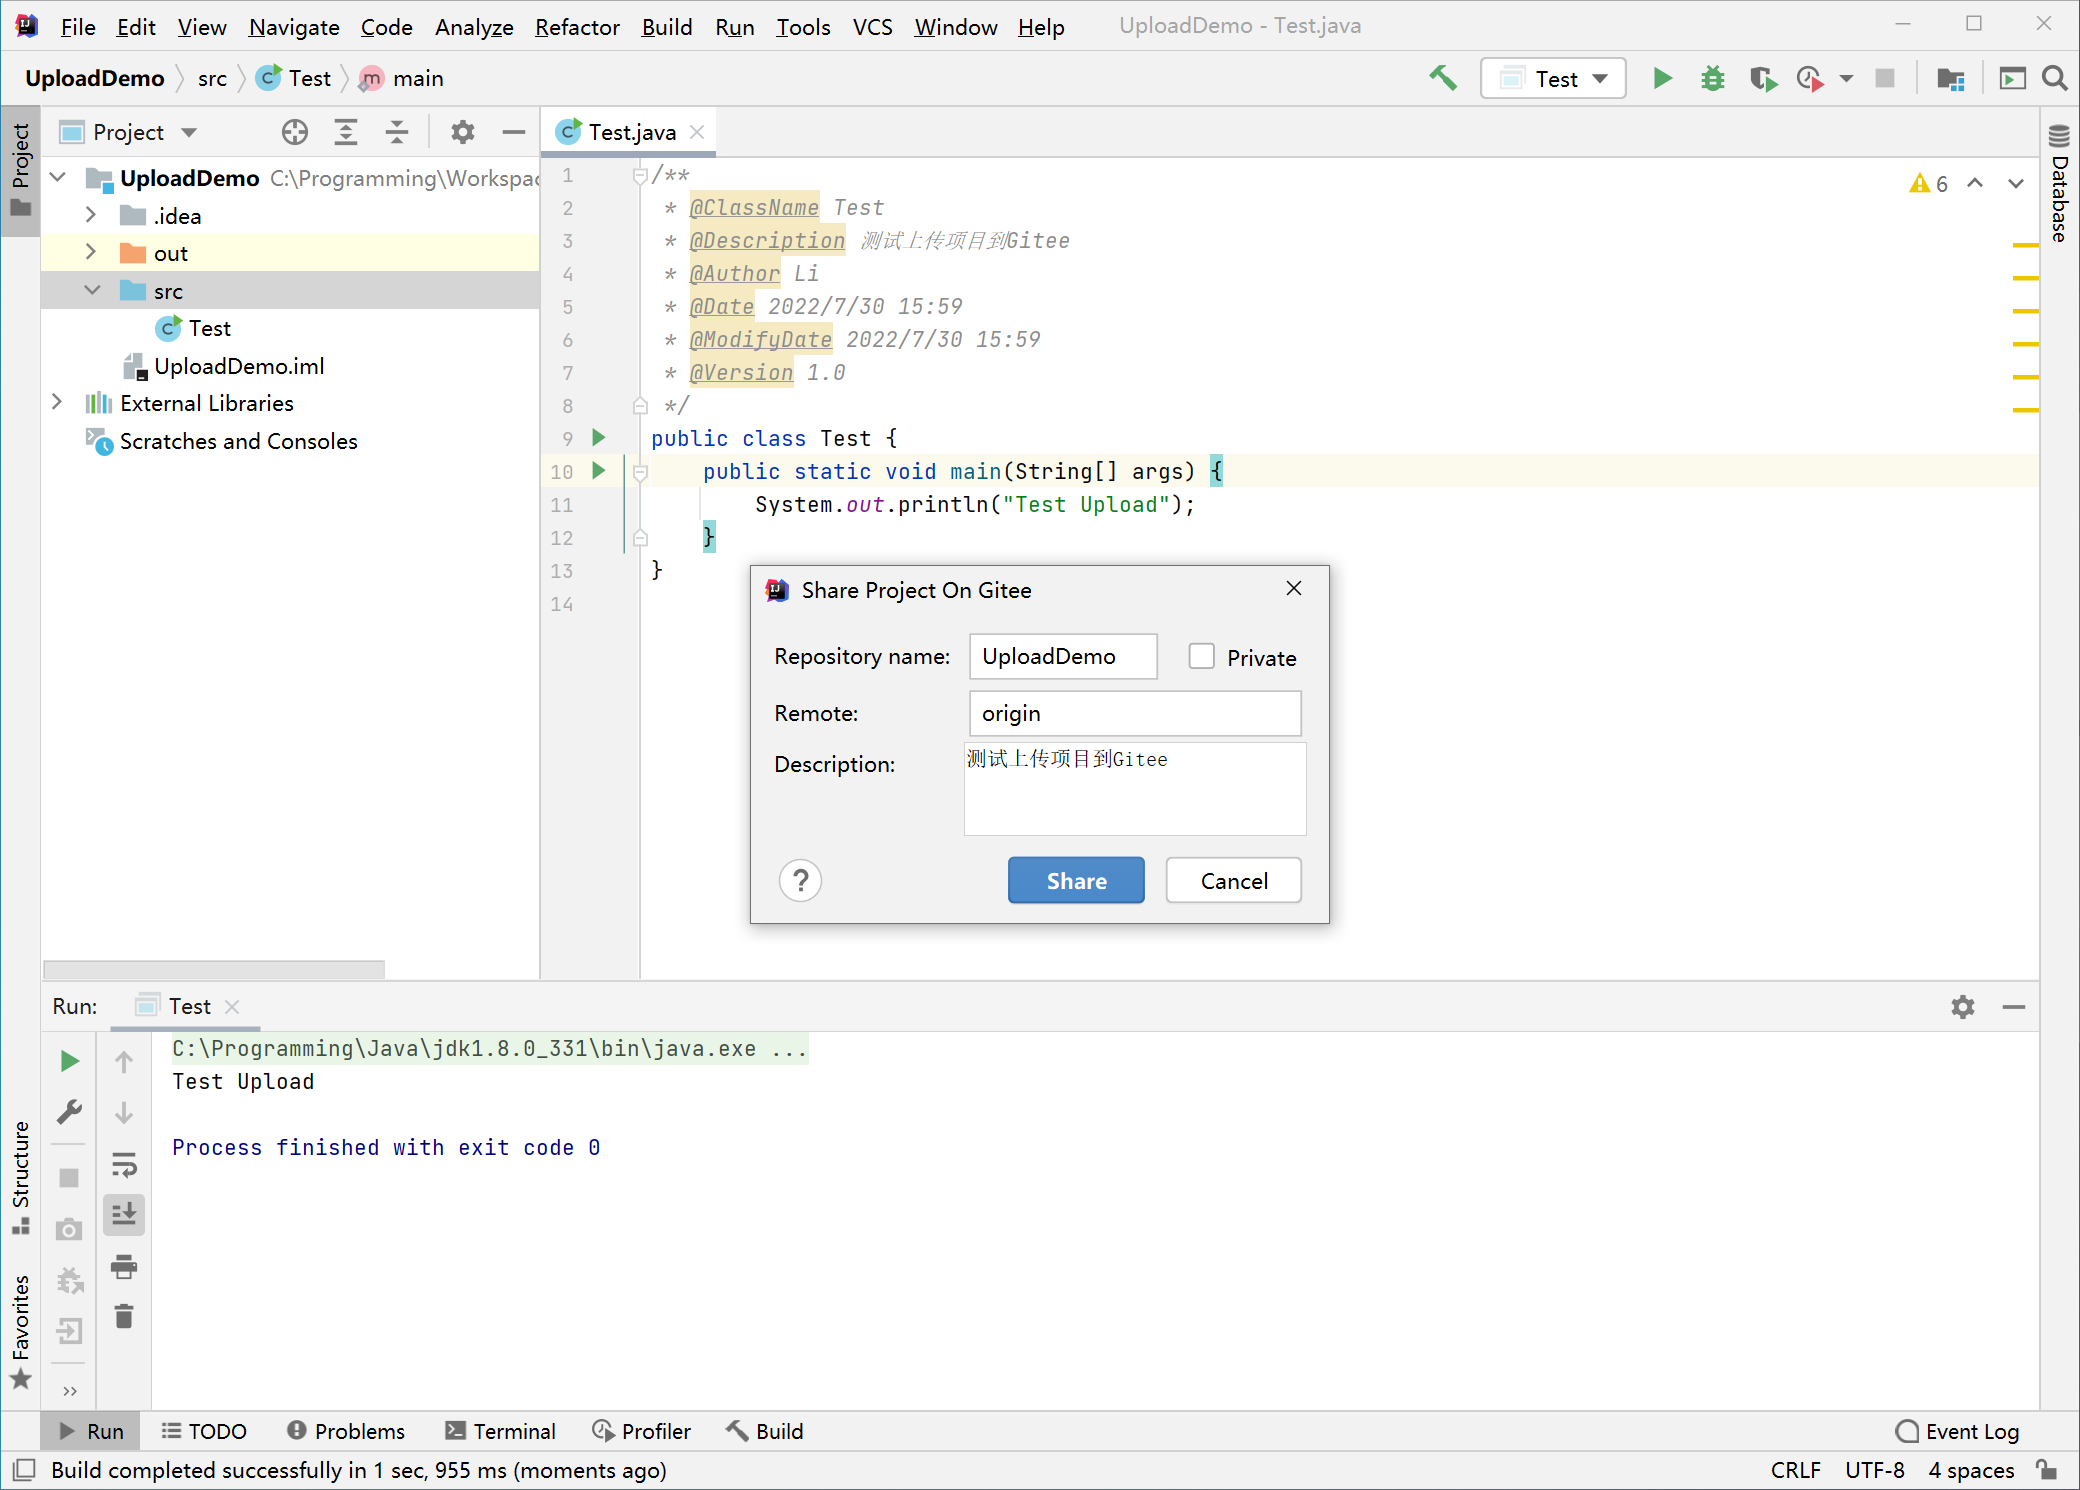Click the UTF-8 encoding status item
The width and height of the screenshot is (2080, 1490).
point(1874,1470)
